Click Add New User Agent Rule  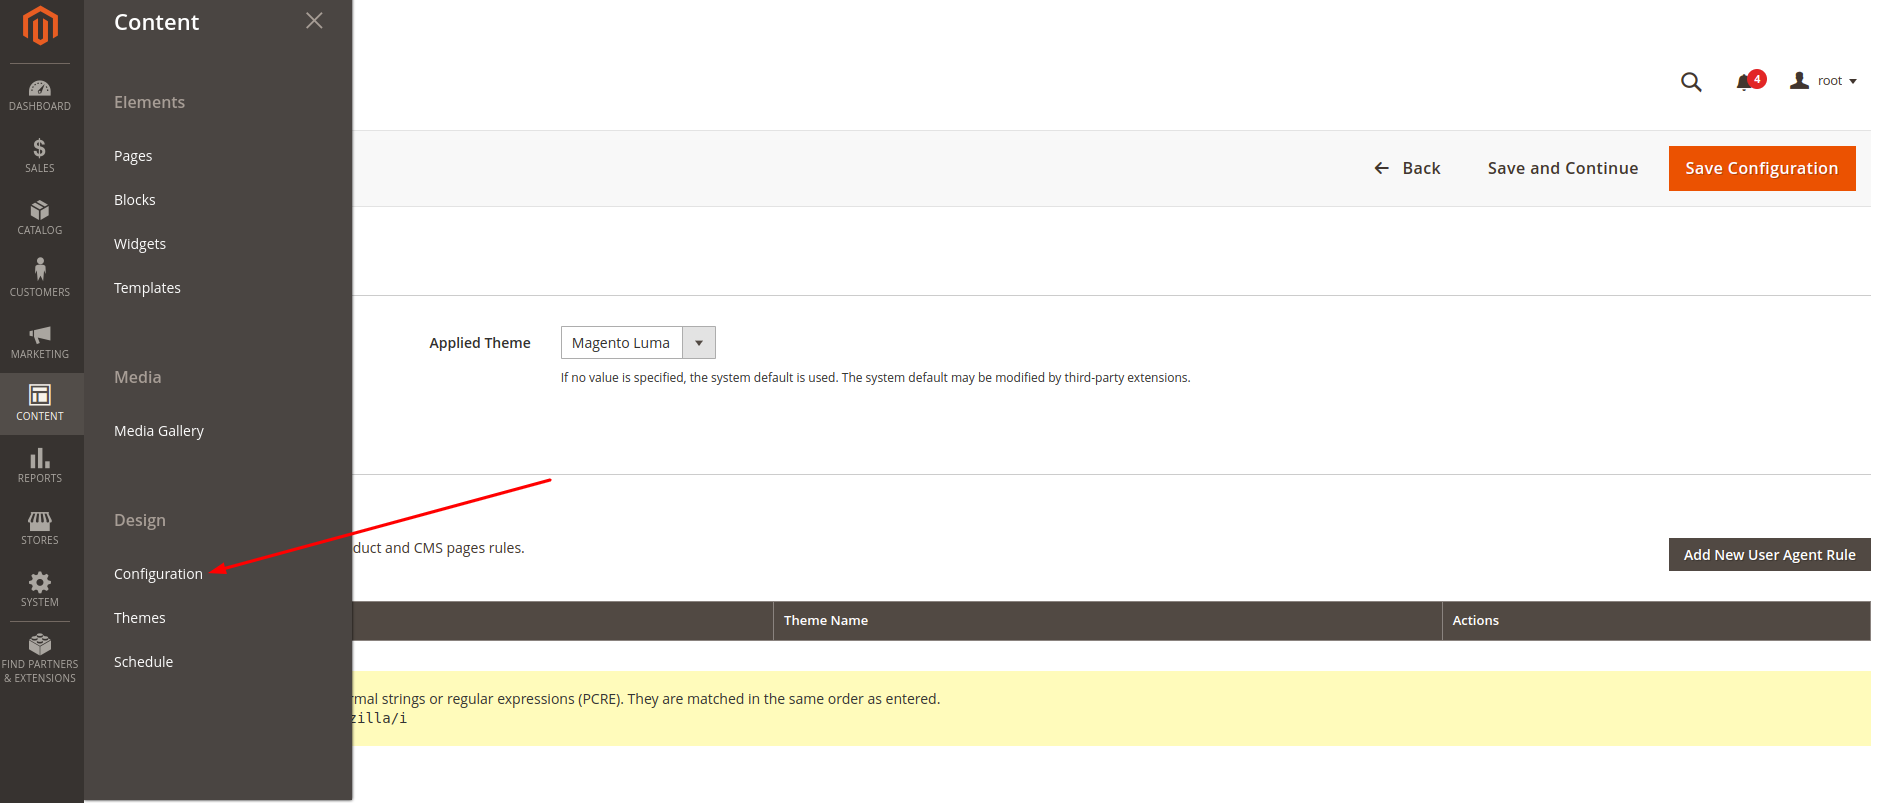coord(1768,555)
